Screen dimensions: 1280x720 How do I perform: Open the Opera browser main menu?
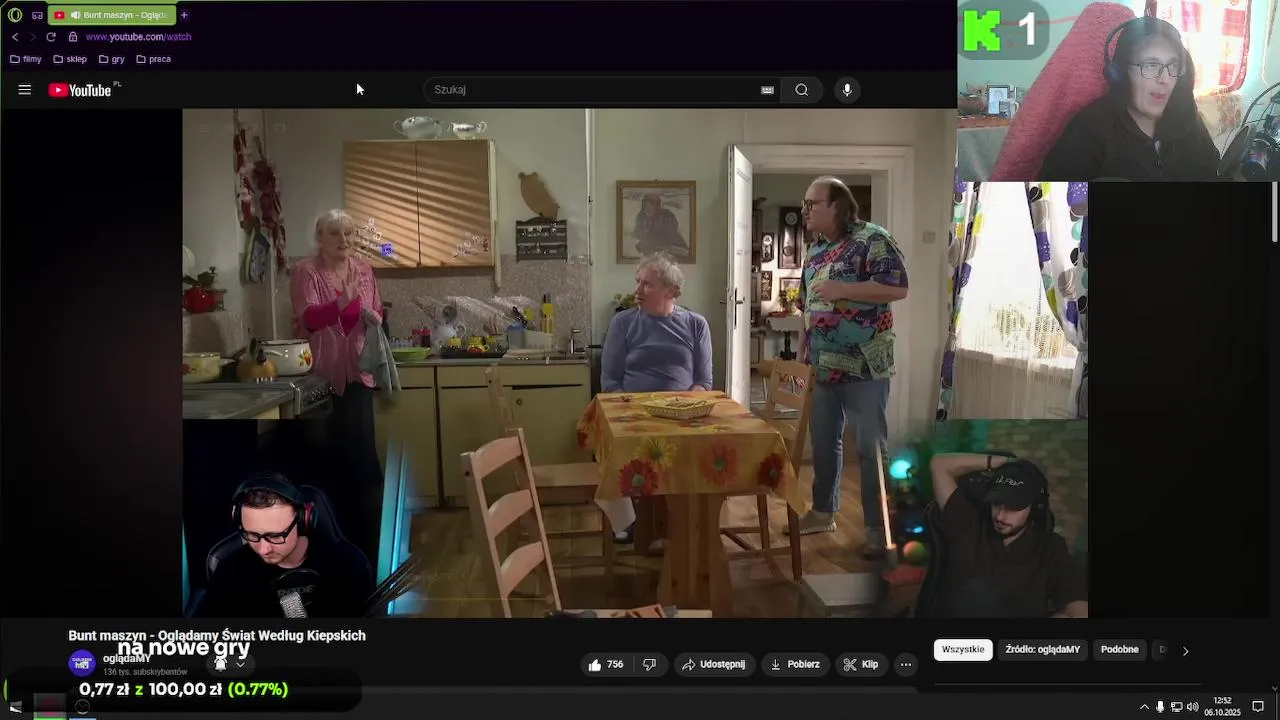(15, 15)
